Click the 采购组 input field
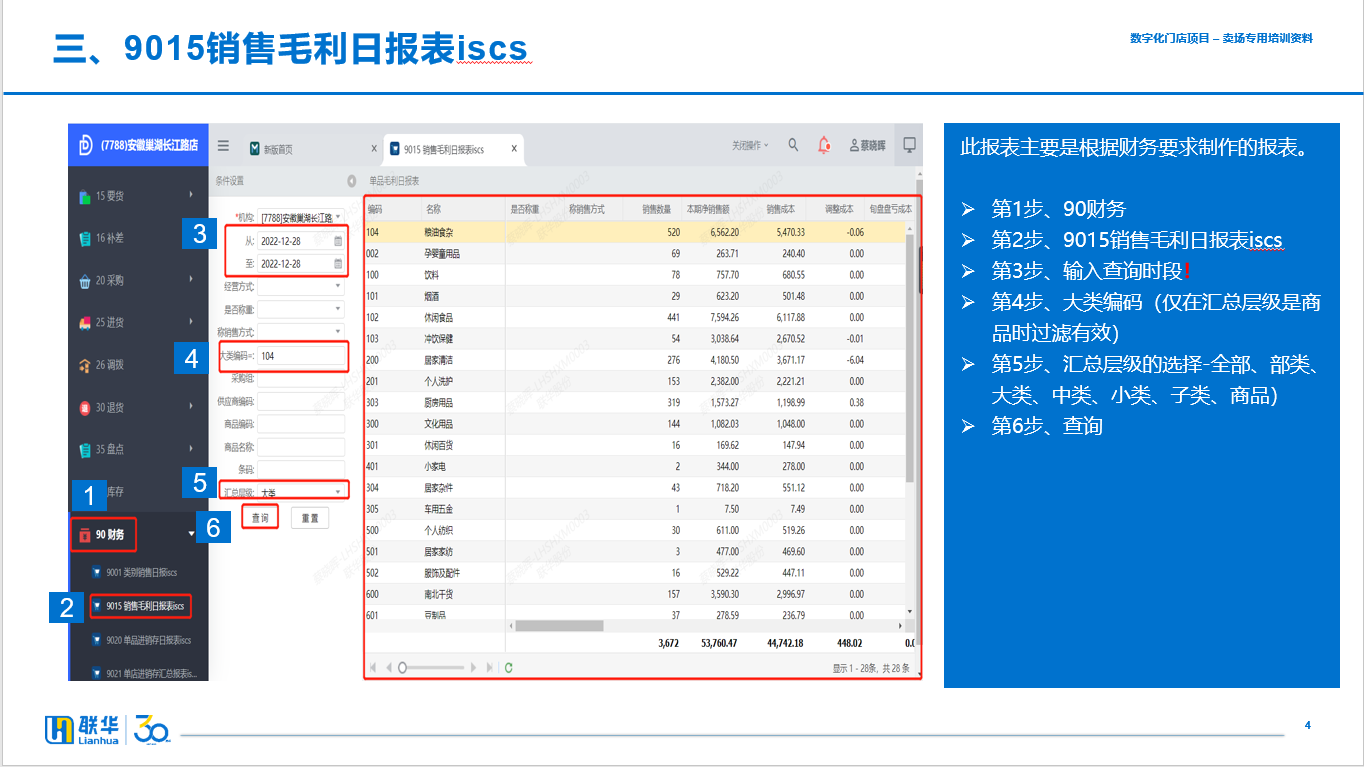Screen dimensions: 1364x767 pos(301,379)
